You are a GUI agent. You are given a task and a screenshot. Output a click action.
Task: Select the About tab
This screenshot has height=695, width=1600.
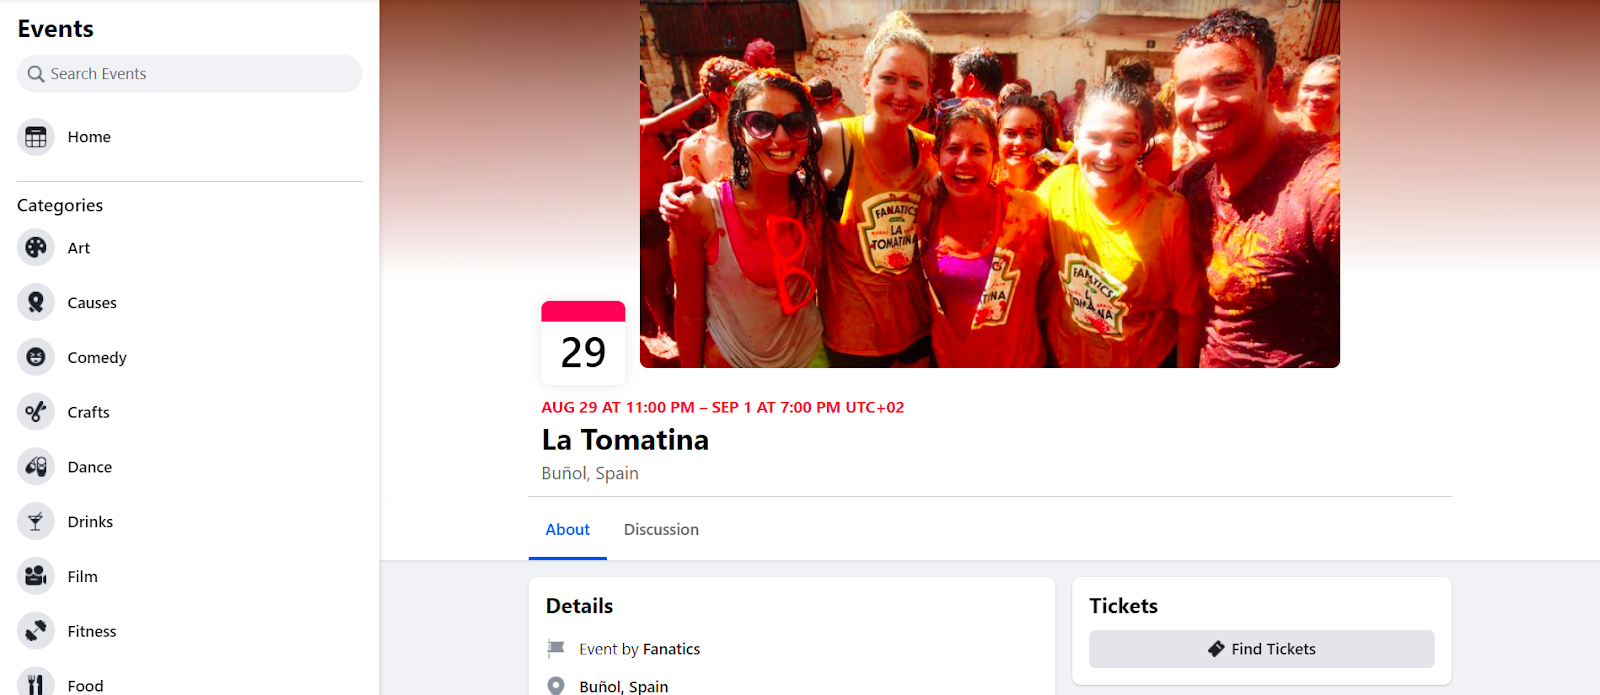click(567, 530)
